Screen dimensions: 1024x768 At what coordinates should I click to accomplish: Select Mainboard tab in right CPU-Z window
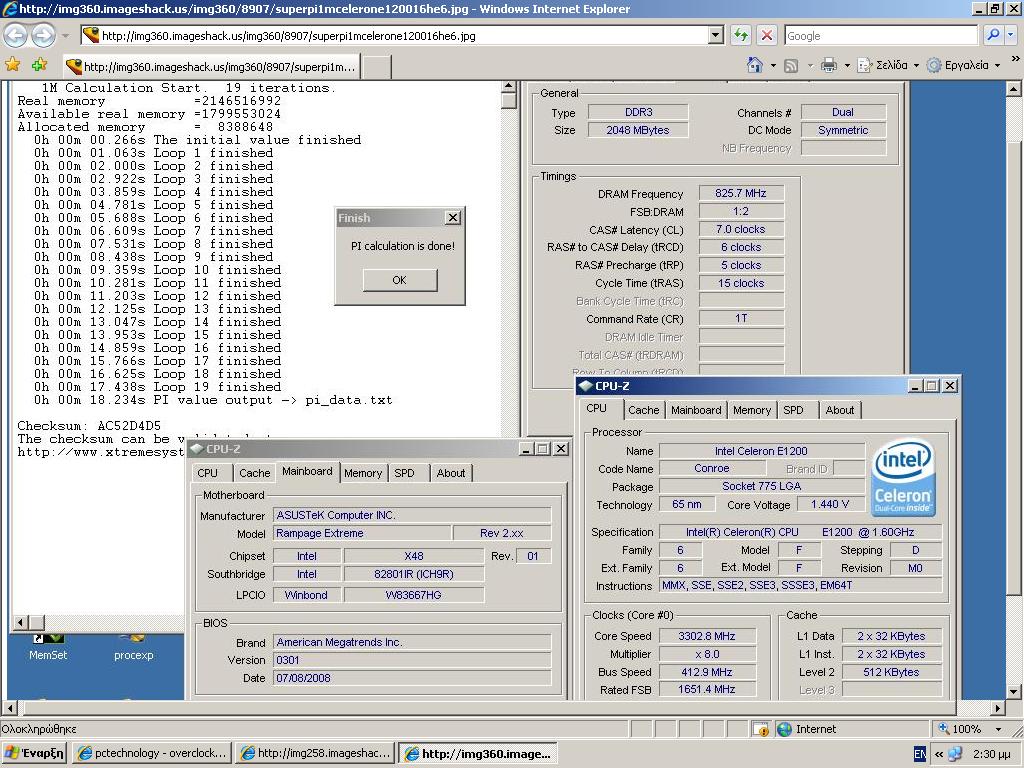pyautogui.click(x=696, y=410)
